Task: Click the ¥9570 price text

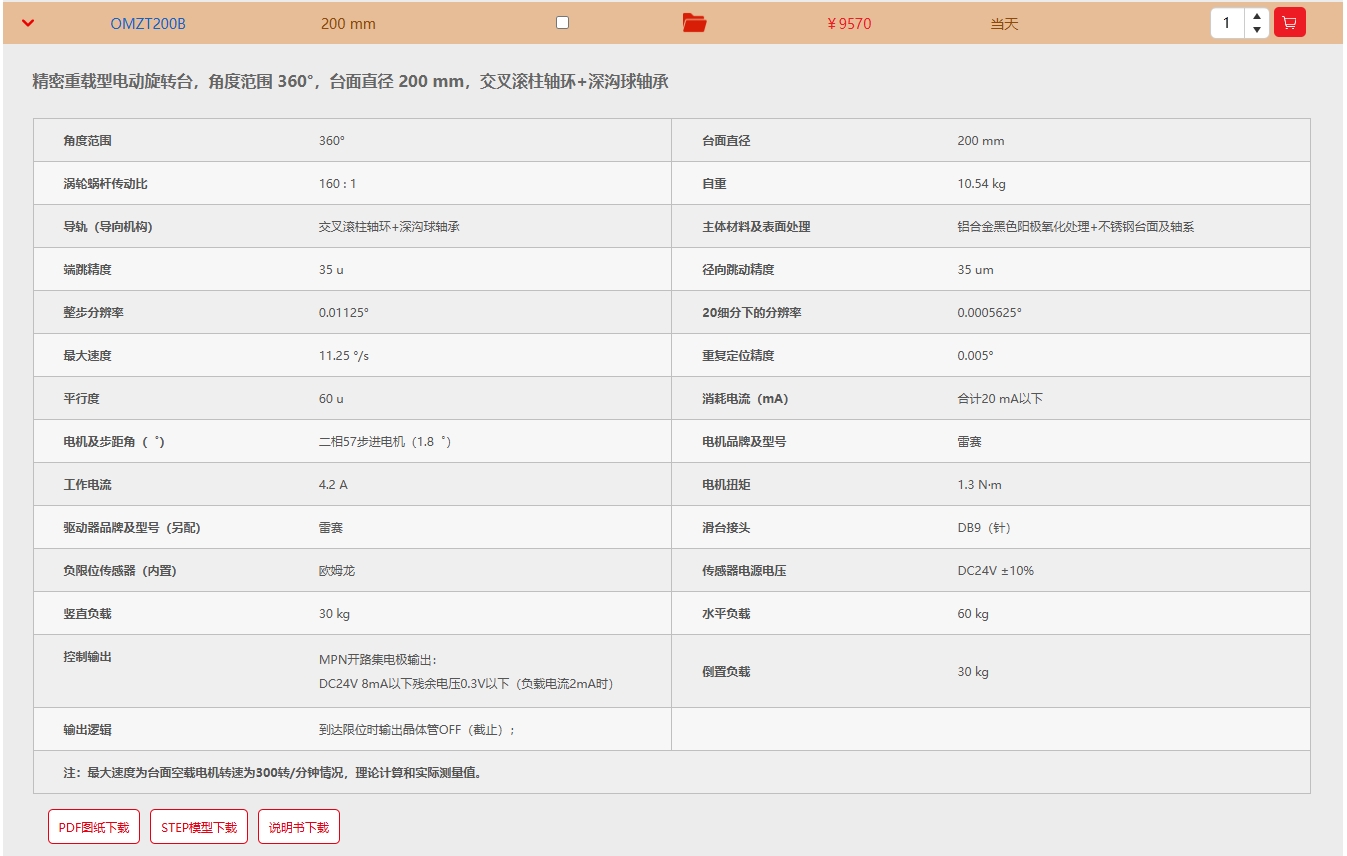Action: 849,24
